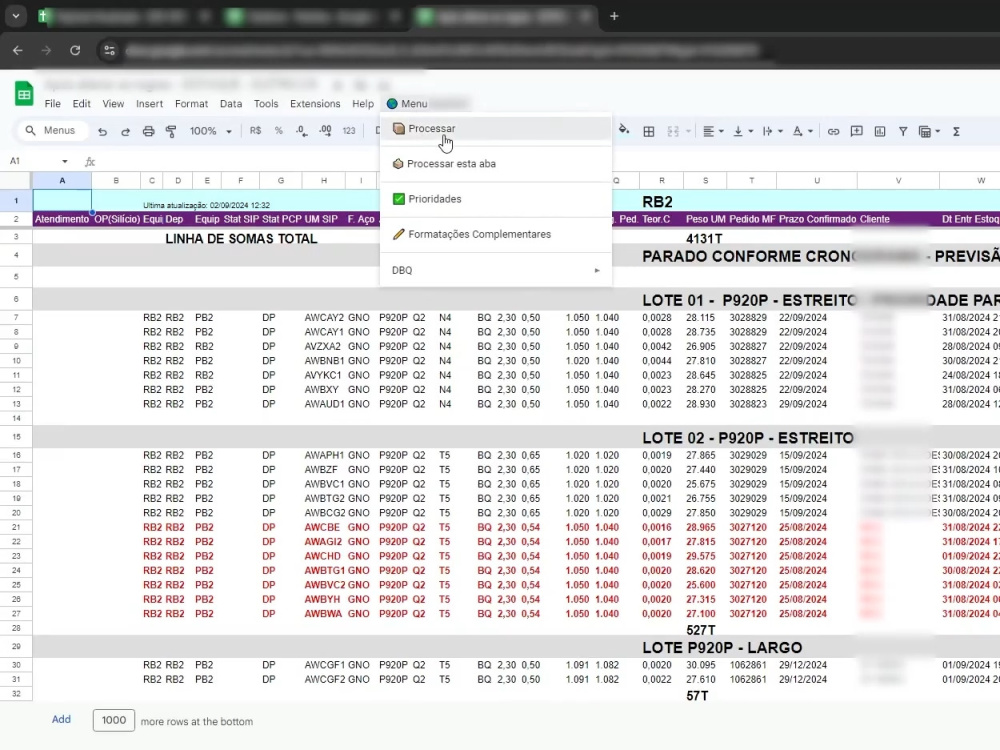
Task: Open the functions sigma menu
Action: (956, 131)
